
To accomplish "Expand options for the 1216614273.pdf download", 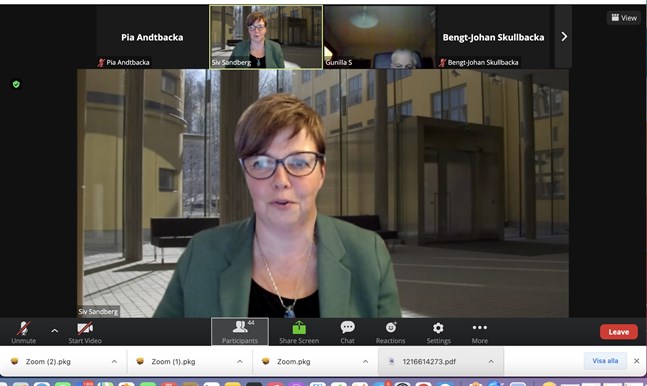I will (491, 362).
